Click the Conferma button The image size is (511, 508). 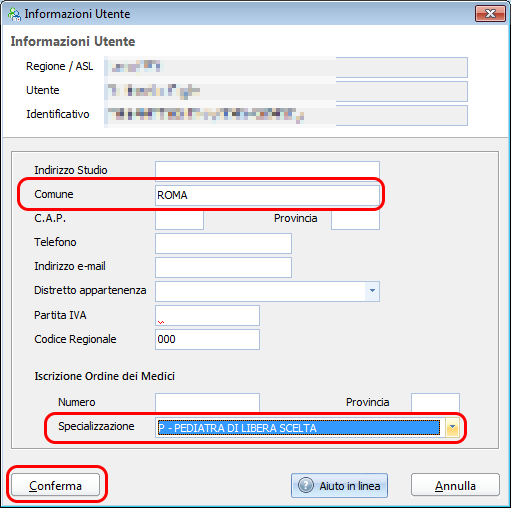tap(55, 485)
